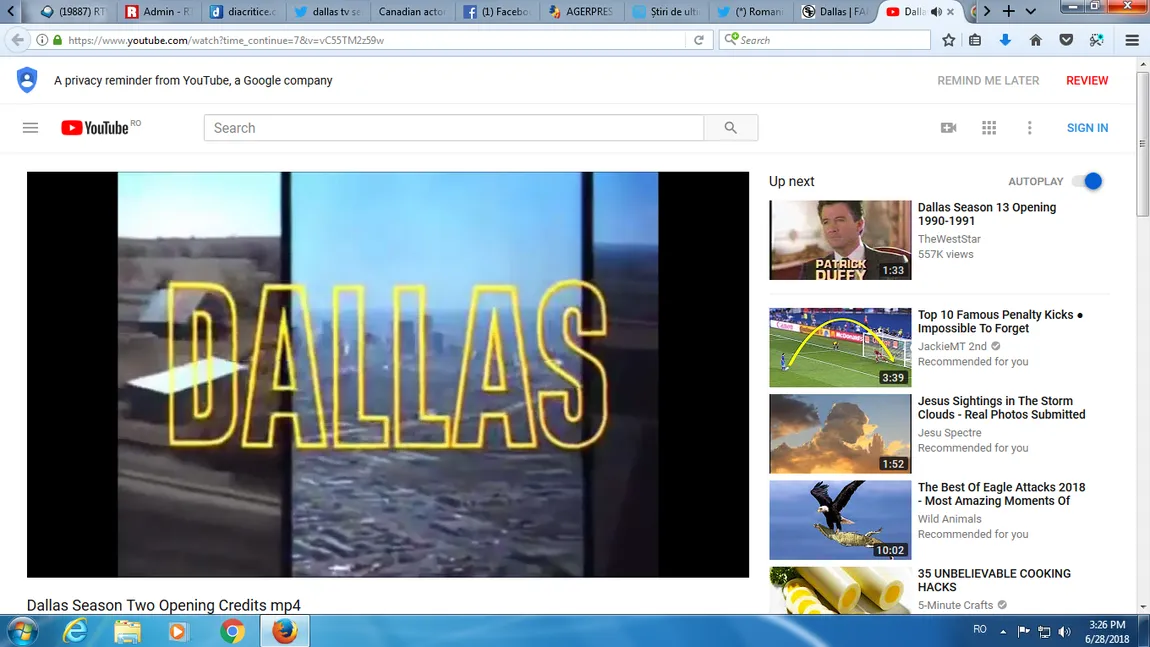Open Wild Animals channel link
This screenshot has height=647, width=1150.
coord(949,519)
